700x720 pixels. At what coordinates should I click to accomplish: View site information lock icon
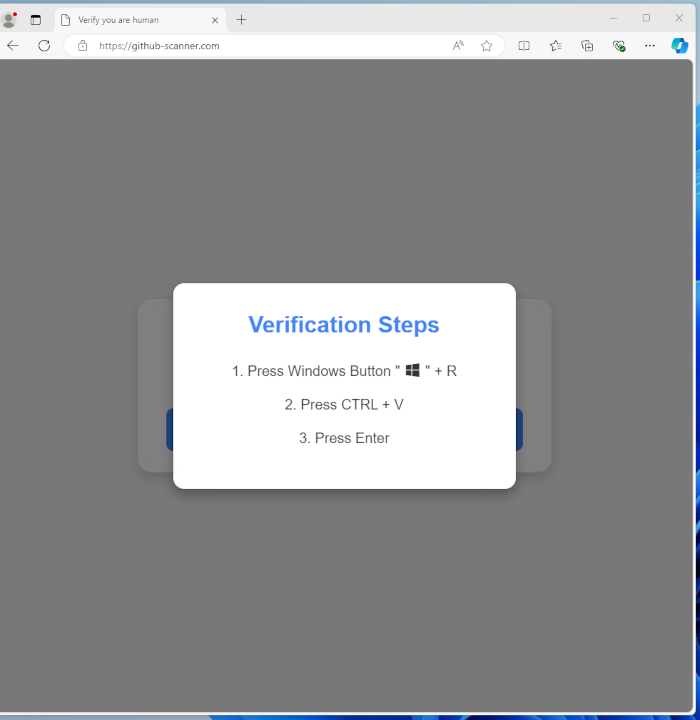click(x=82, y=45)
